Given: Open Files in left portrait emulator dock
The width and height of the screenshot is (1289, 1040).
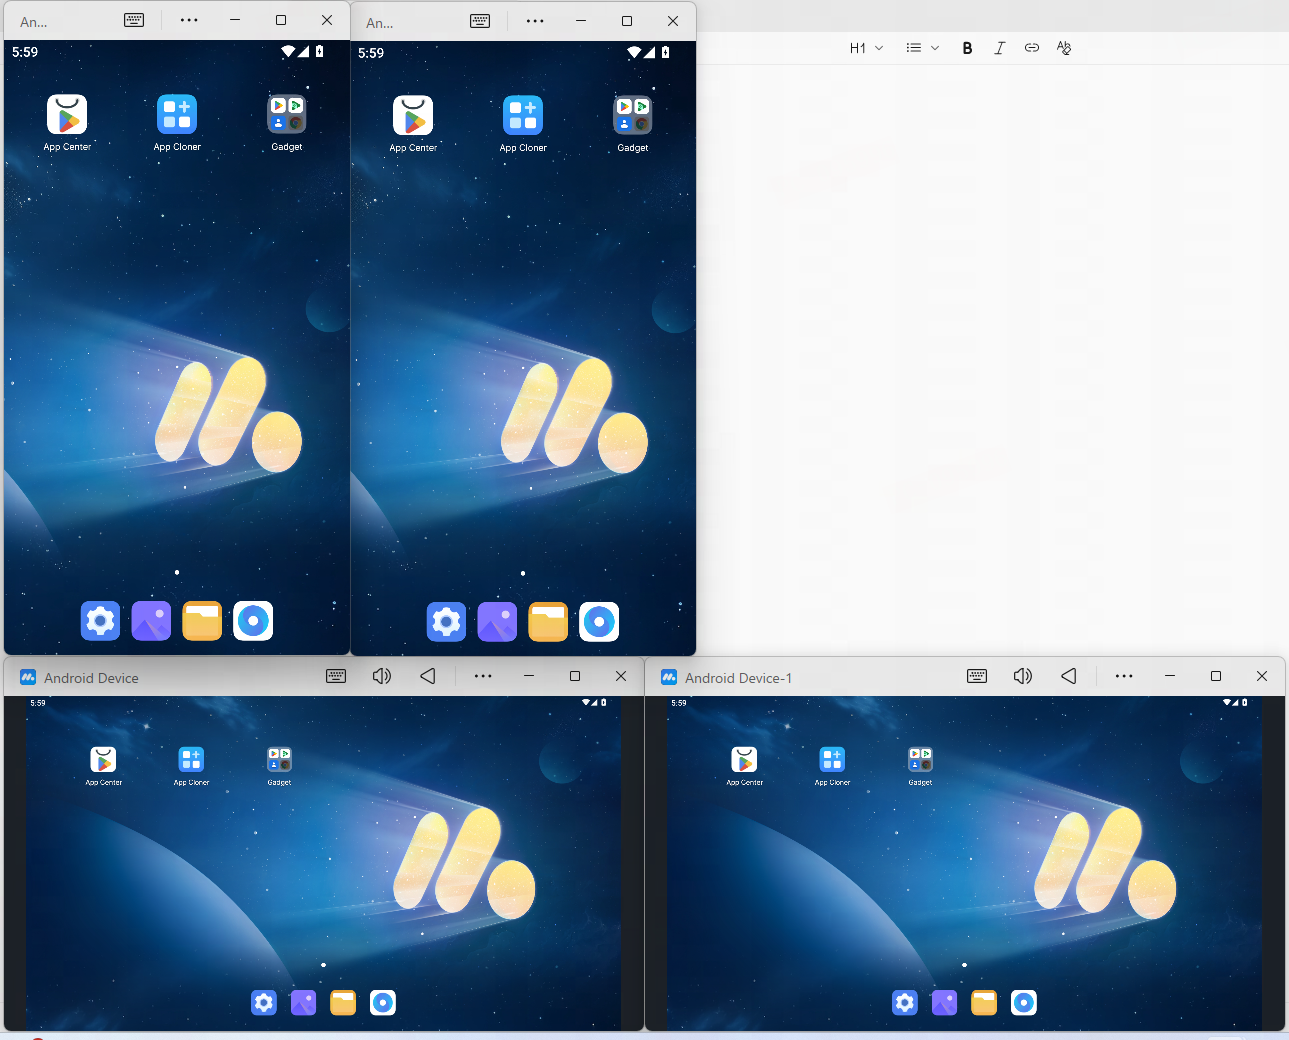Looking at the screenshot, I should click(x=202, y=621).
